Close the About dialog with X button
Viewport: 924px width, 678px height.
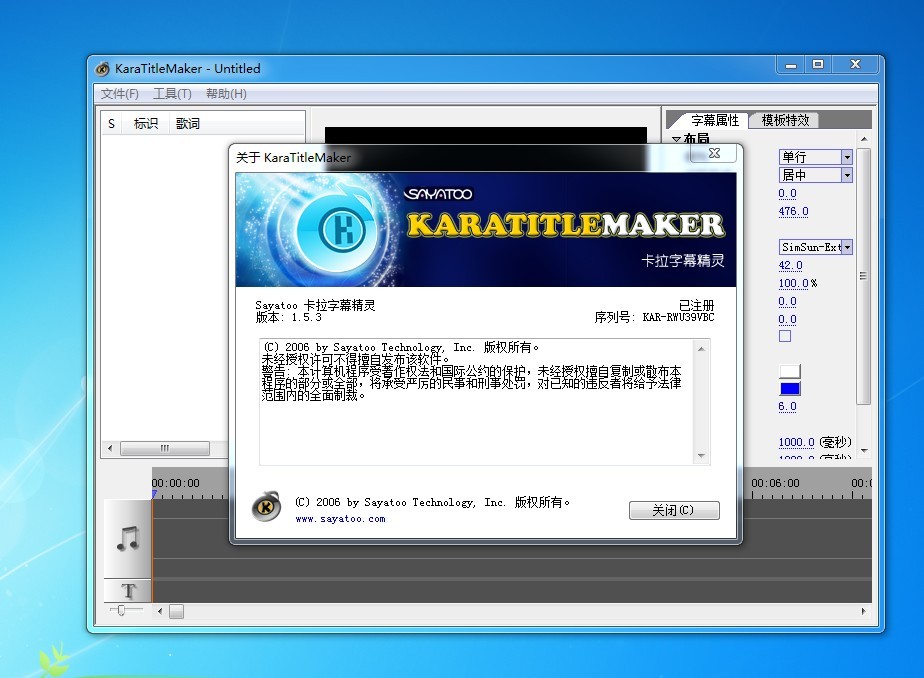[x=714, y=153]
